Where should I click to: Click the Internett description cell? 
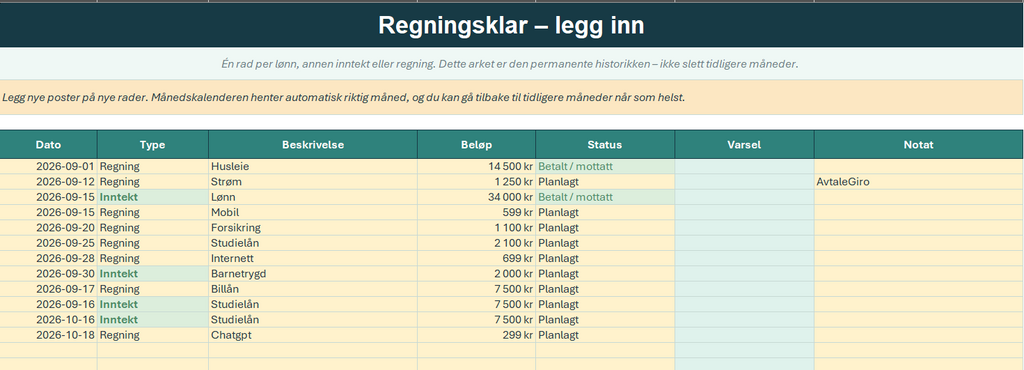(313, 258)
